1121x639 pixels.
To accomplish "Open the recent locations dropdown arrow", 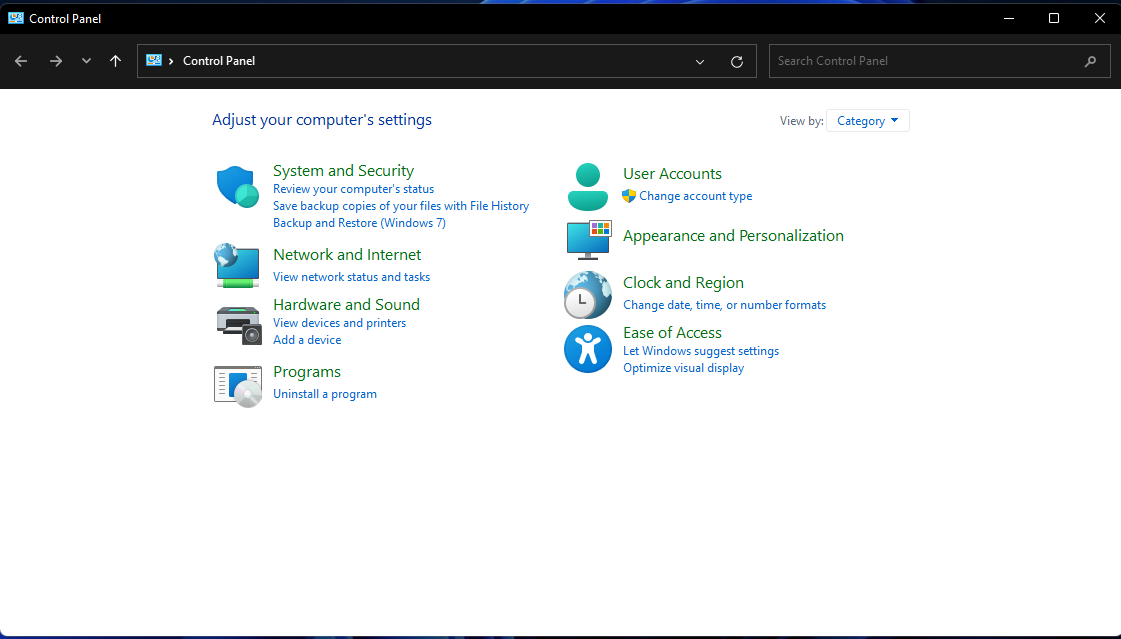I will pos(87,61).
